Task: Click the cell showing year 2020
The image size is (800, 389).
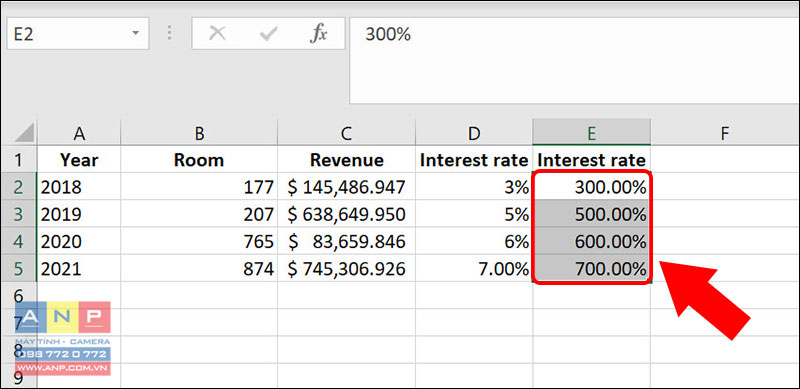Action: tap(79, 241)
